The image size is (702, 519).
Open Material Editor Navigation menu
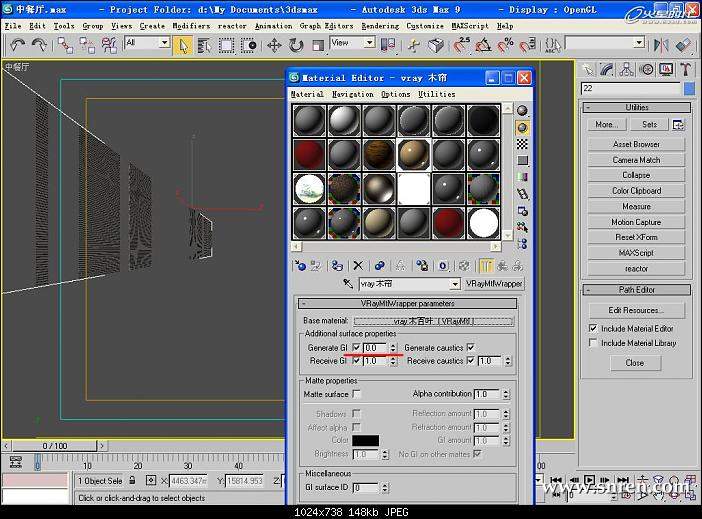pyautogui.click(x=353, y=94)
